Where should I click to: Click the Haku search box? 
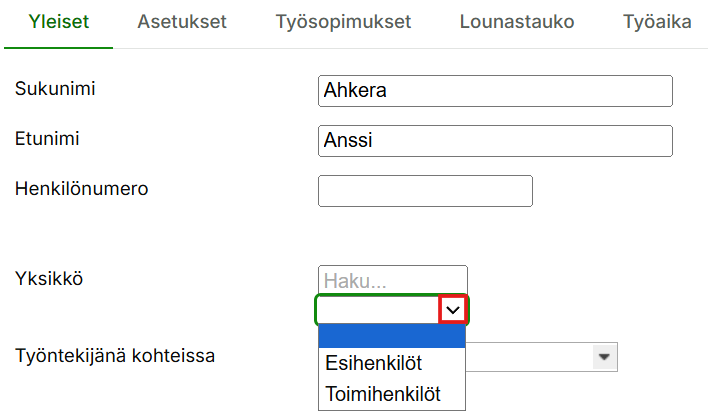click(x=392, y=280)
